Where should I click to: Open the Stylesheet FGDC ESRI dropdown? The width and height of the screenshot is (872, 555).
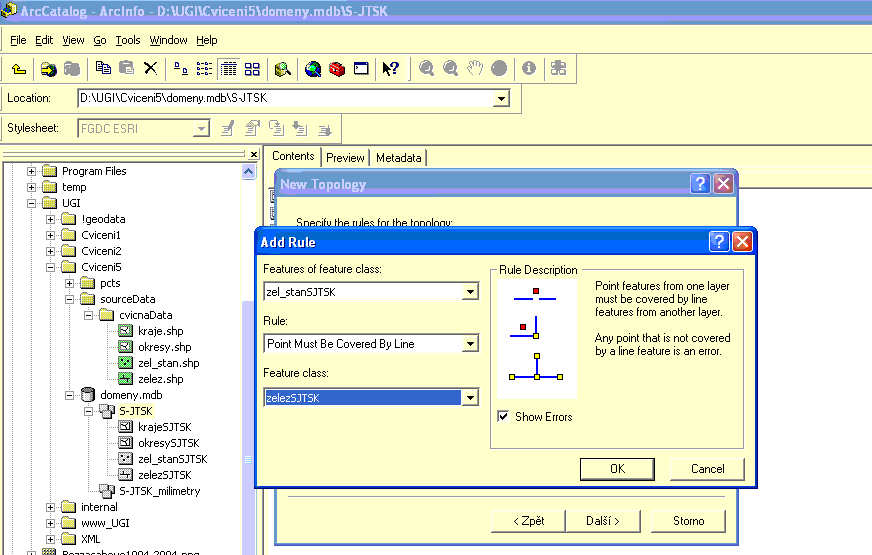201,128
